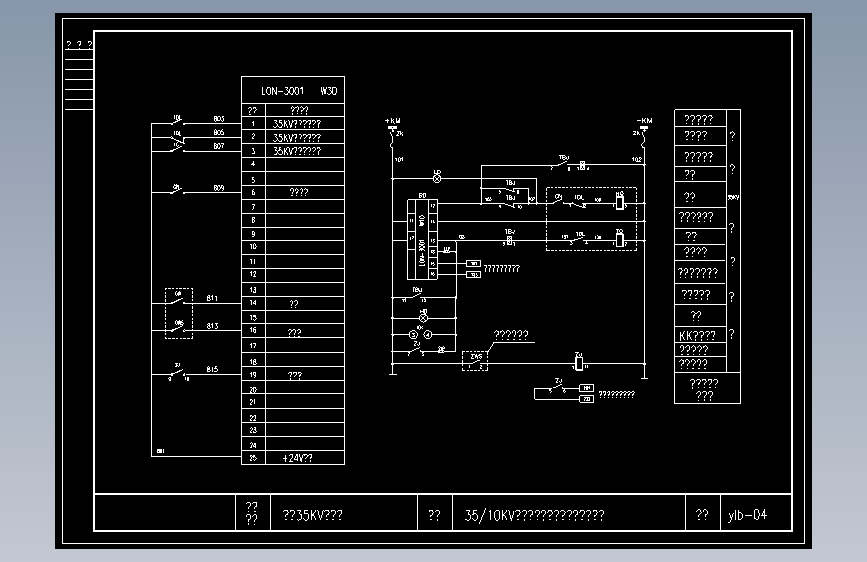This screenshot has height=562, width=867.
Task: Click node label 102 under -KM
Action: coord(637,159)
